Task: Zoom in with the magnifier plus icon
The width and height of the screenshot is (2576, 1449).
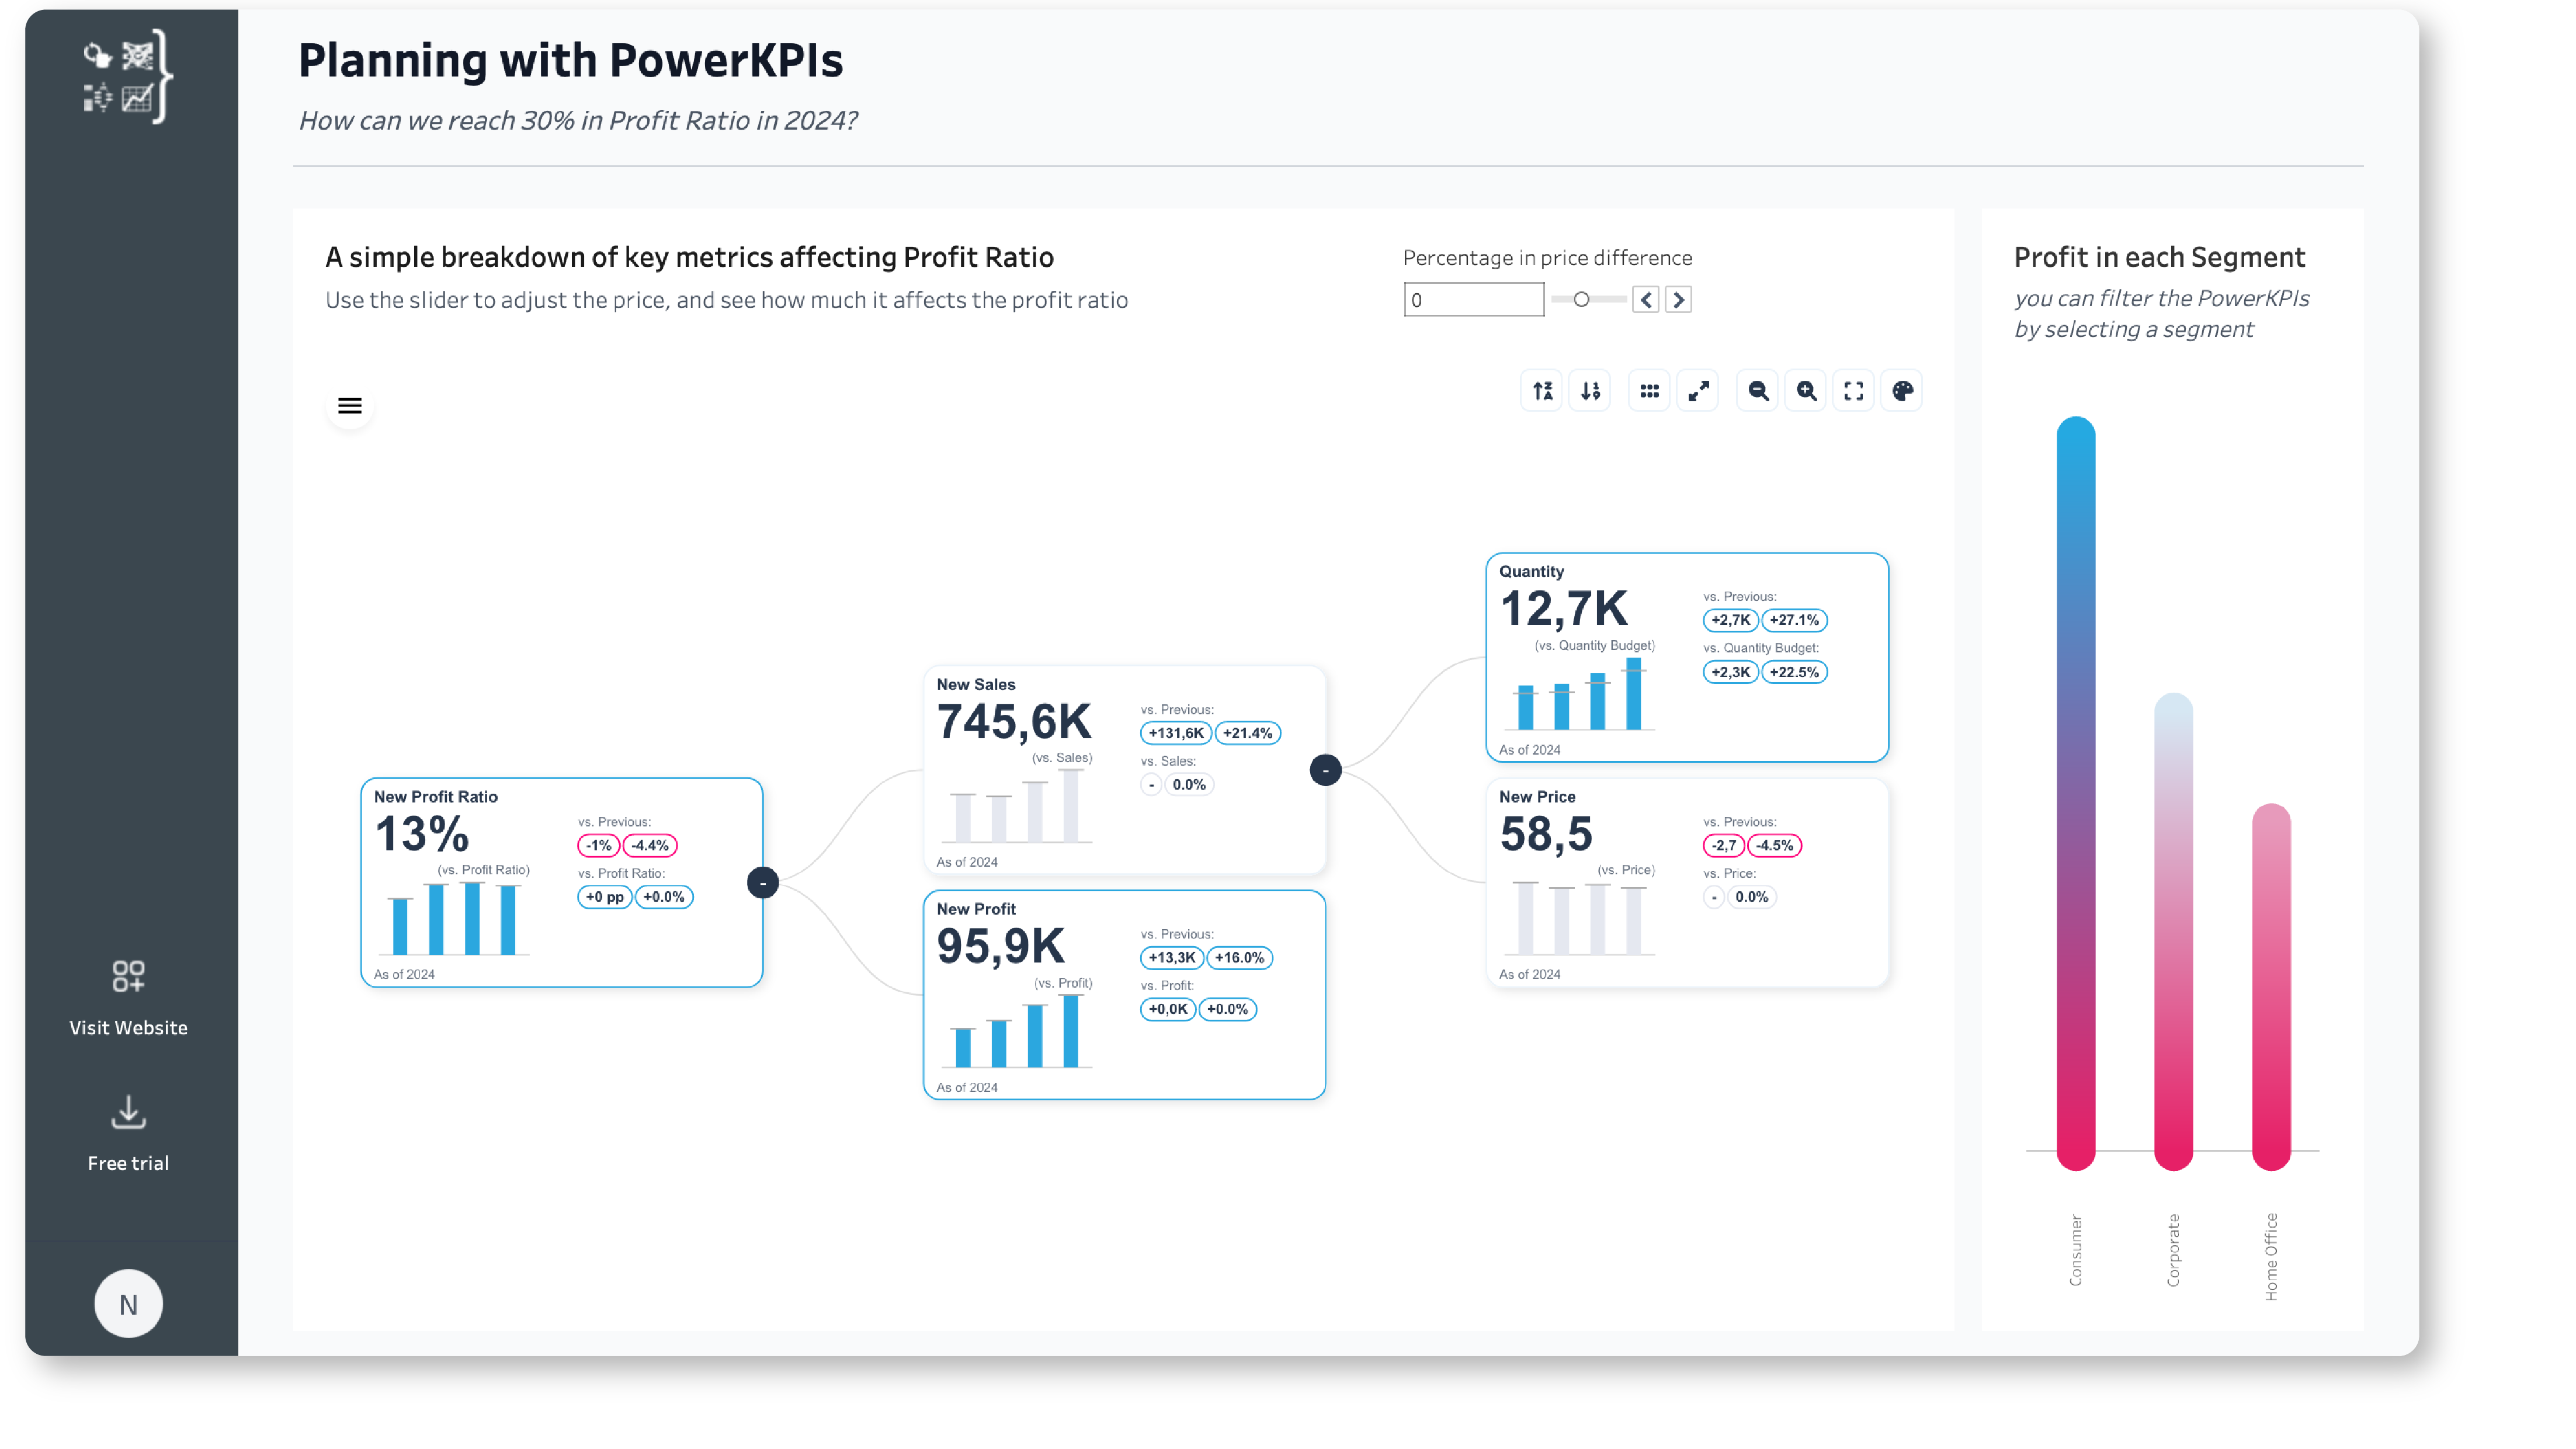Action: coord(1806,391)
